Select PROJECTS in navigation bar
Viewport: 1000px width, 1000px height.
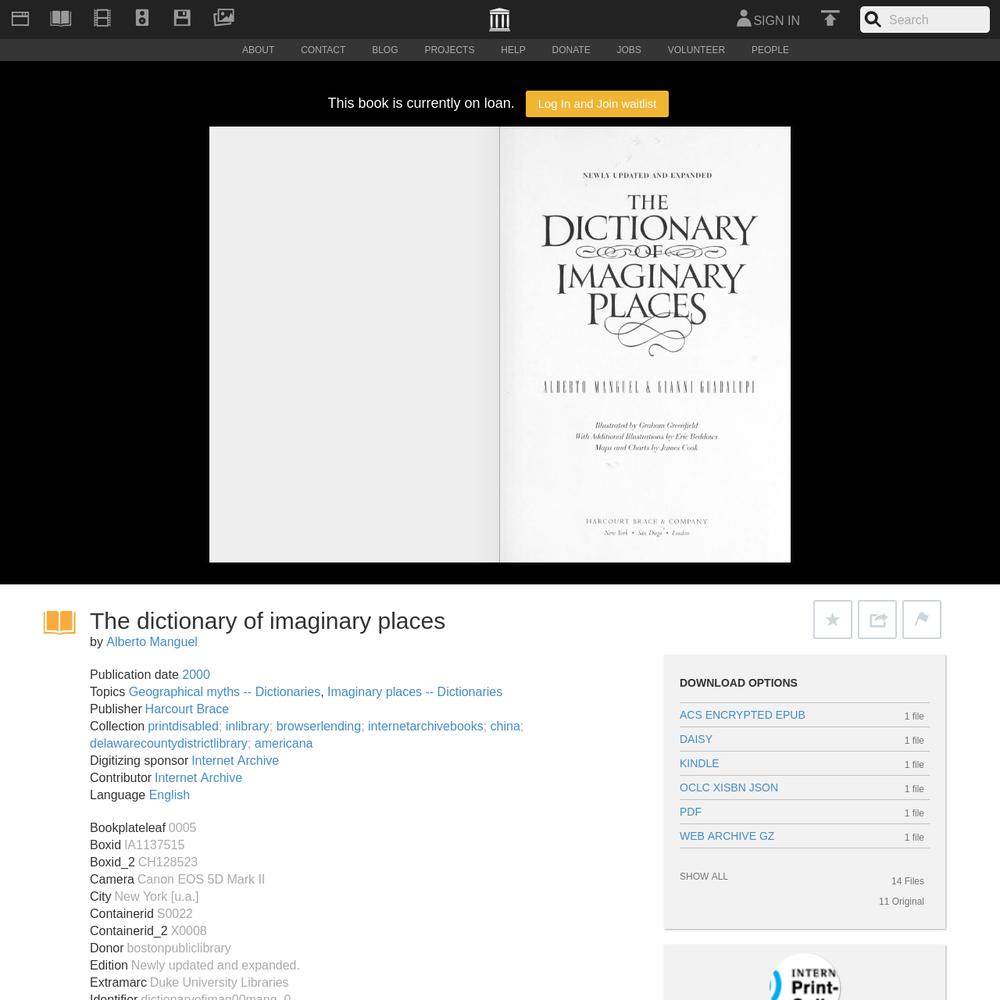click(x=450, y=50)
